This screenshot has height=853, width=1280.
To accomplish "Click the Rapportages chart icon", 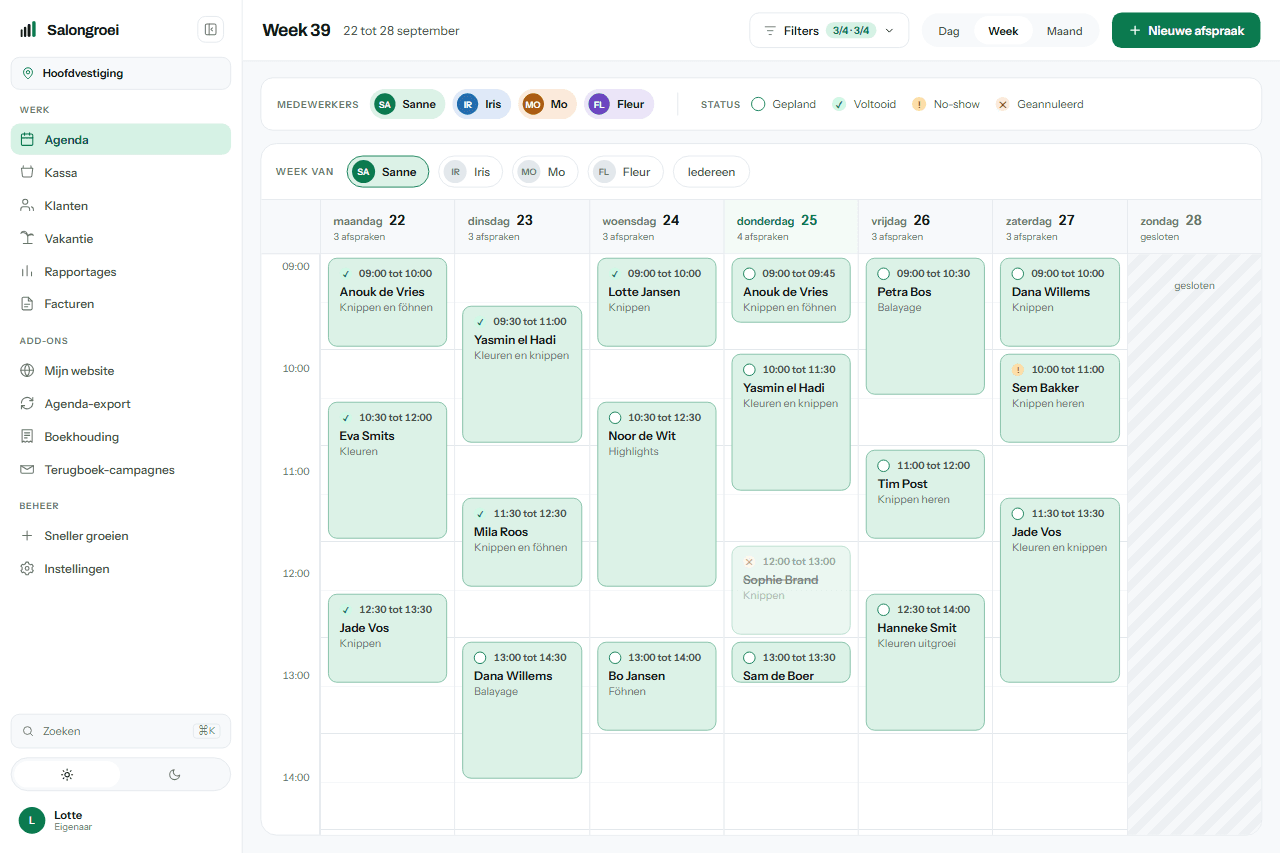I will click(x=28, y=272).
